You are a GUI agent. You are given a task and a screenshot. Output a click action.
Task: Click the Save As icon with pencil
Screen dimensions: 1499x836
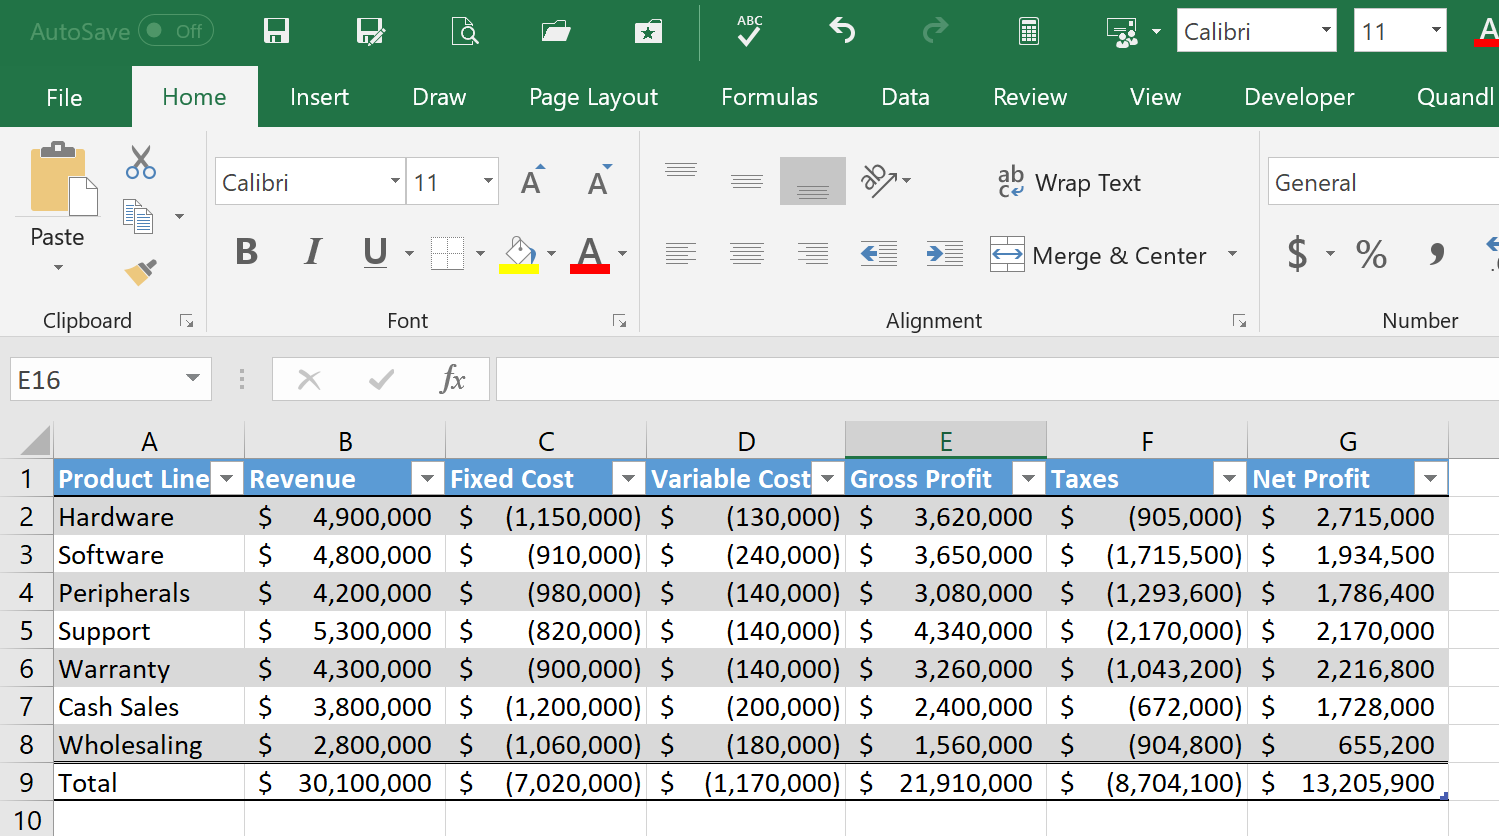(x=371, y=31)
